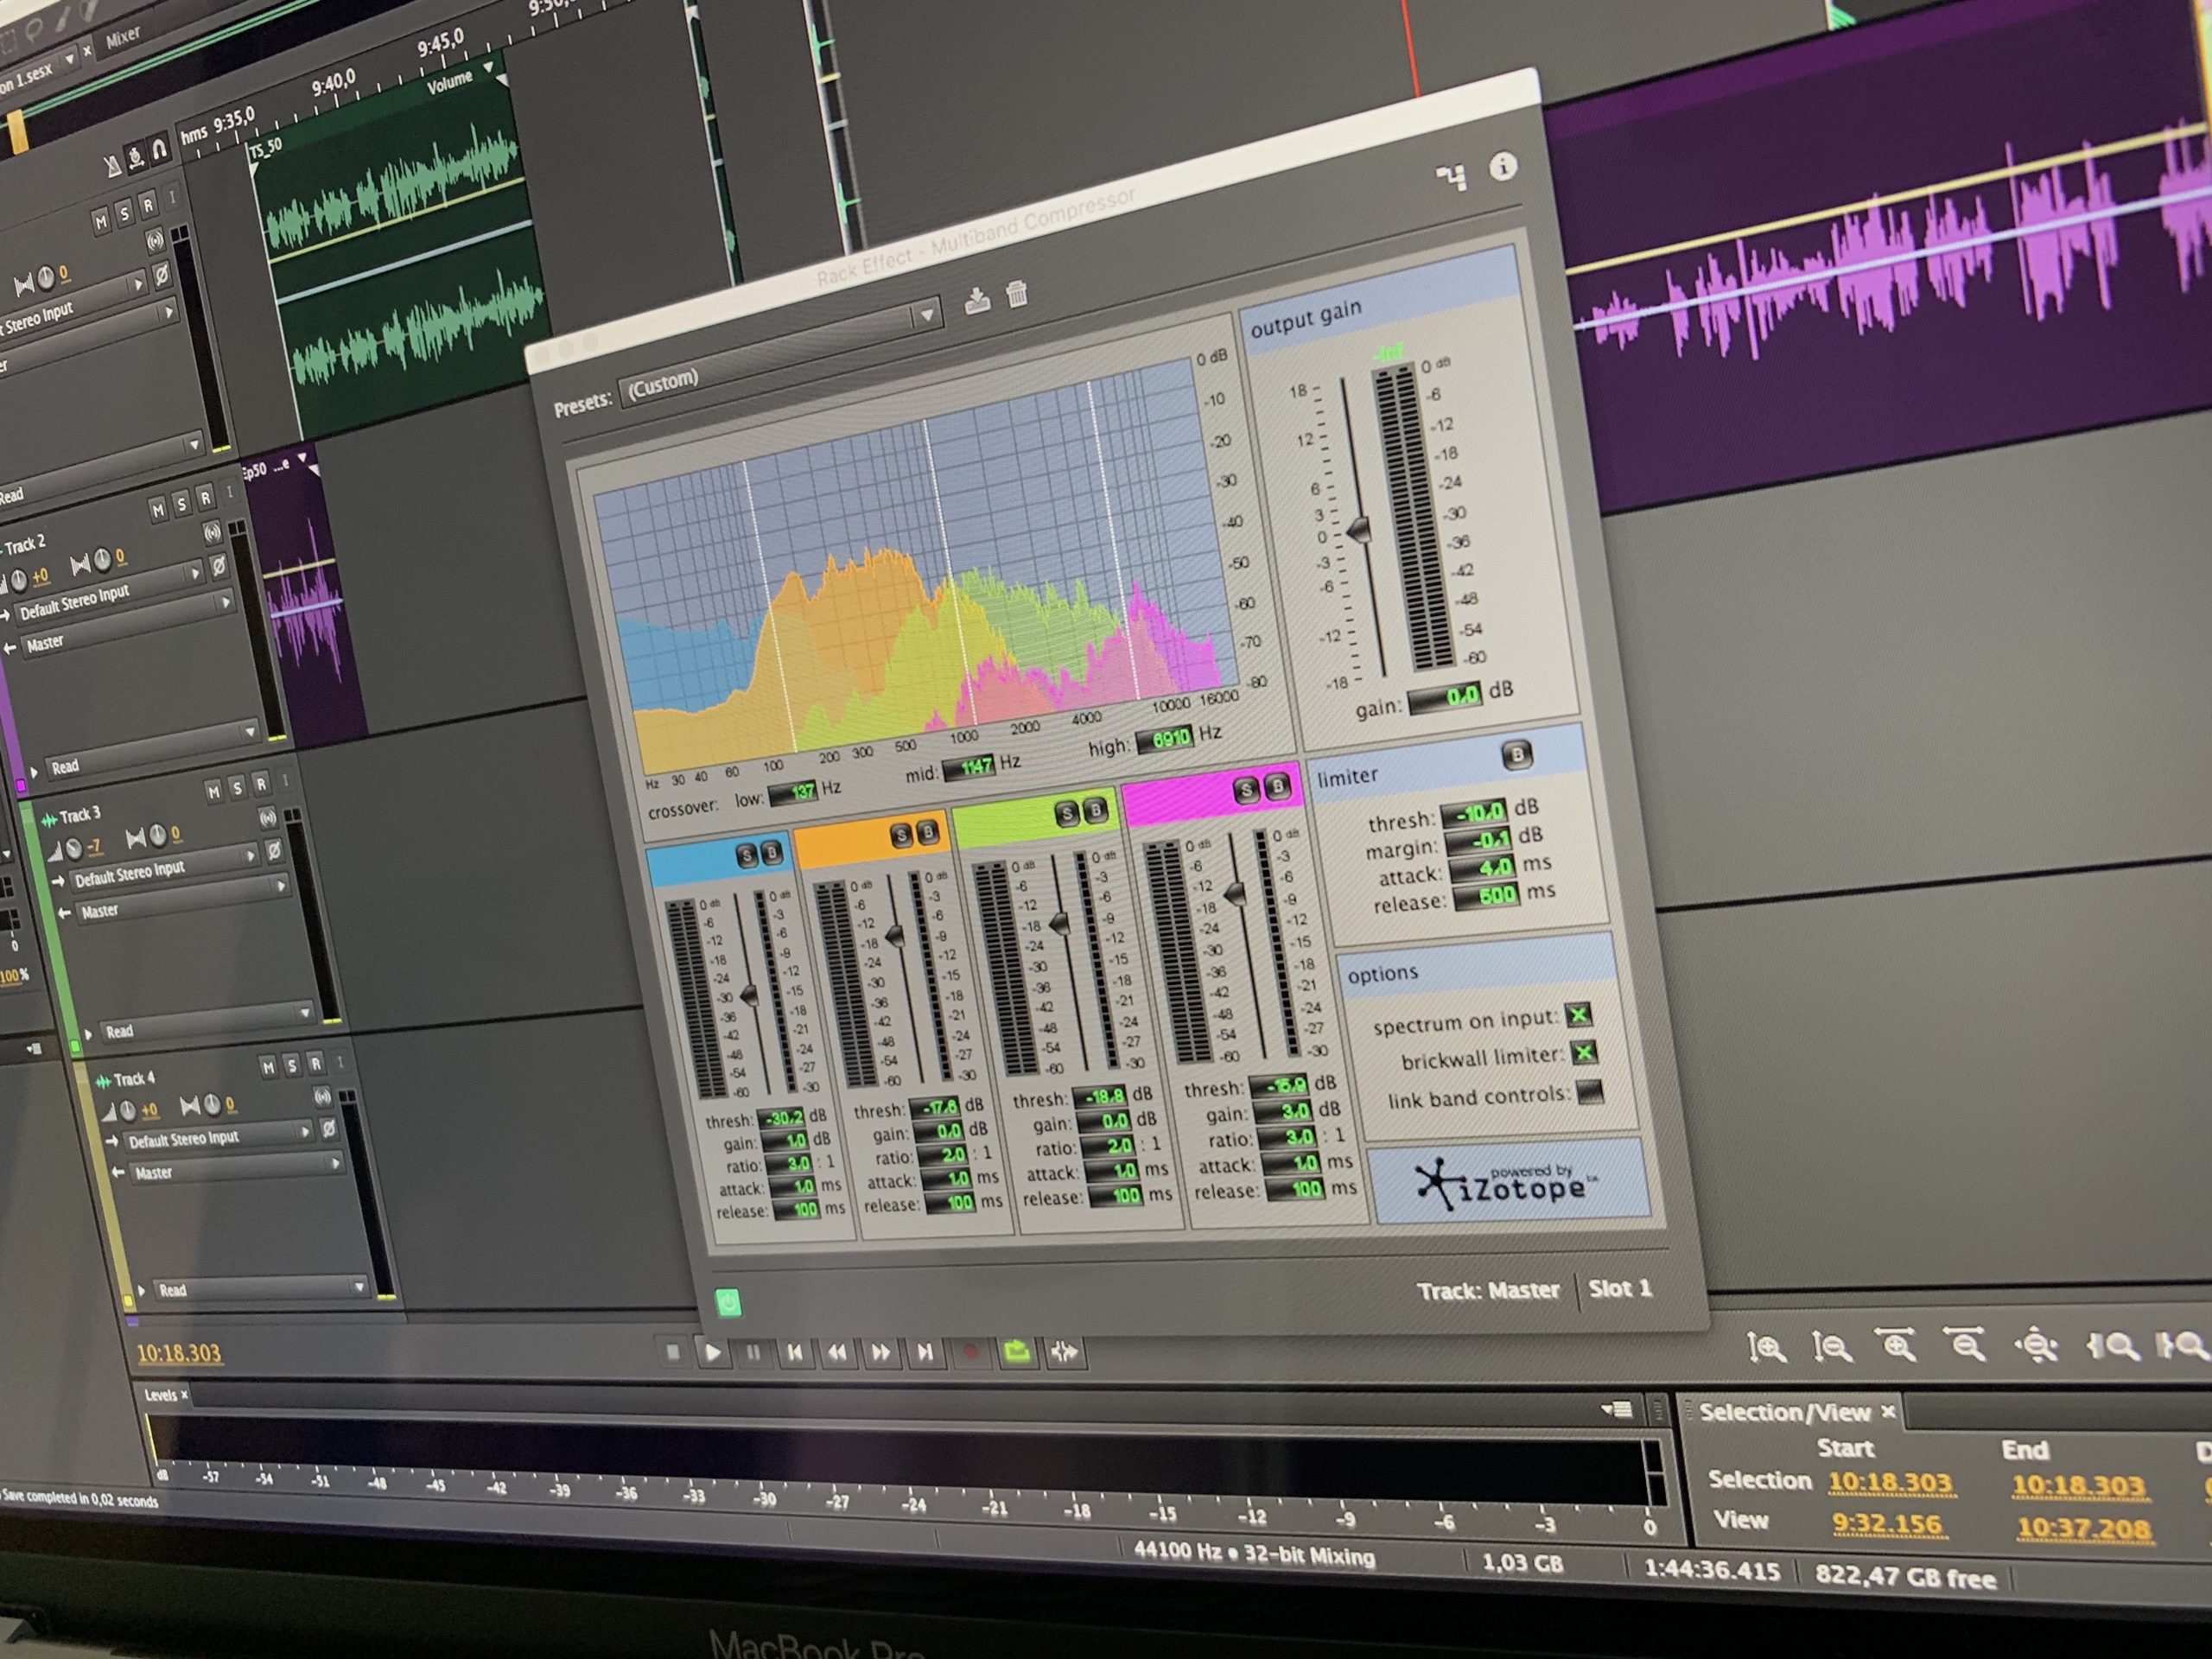Click the output gain slider handle
This screenshot has height=1659, width=2212.
pos(1358,529)
